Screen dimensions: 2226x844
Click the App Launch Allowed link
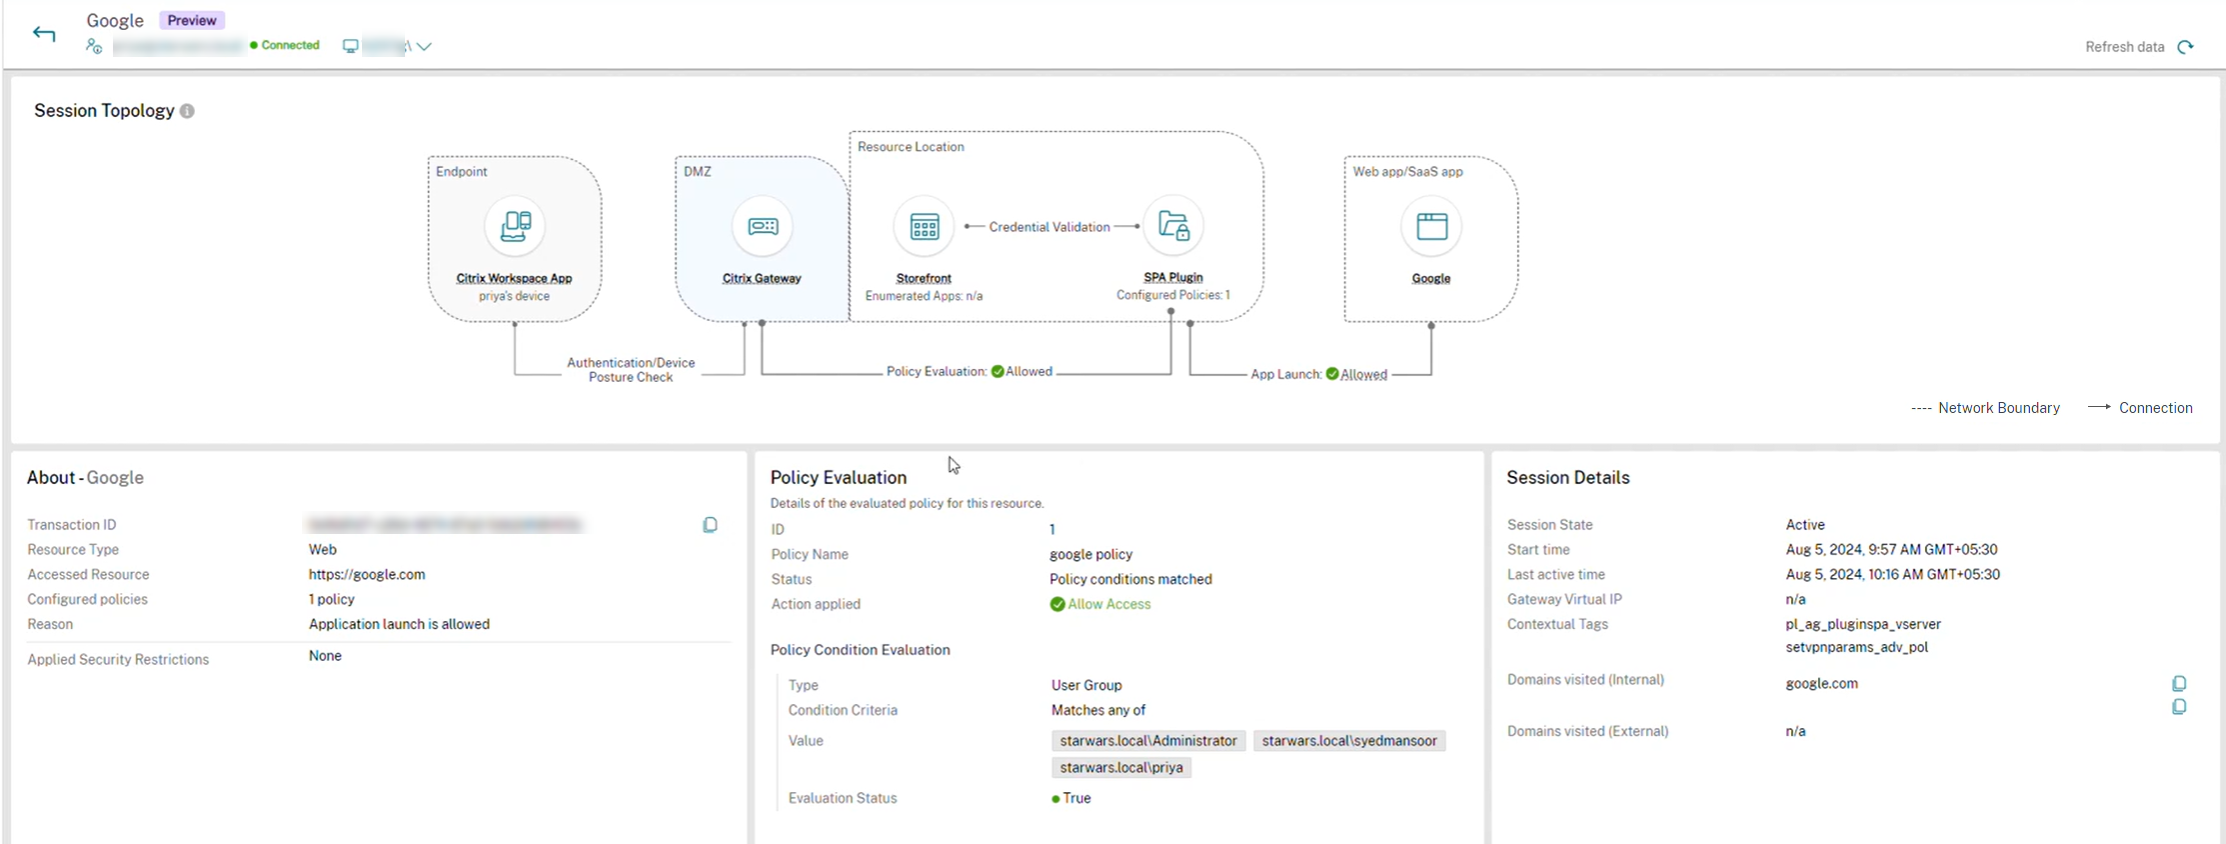click(1363, 375)
